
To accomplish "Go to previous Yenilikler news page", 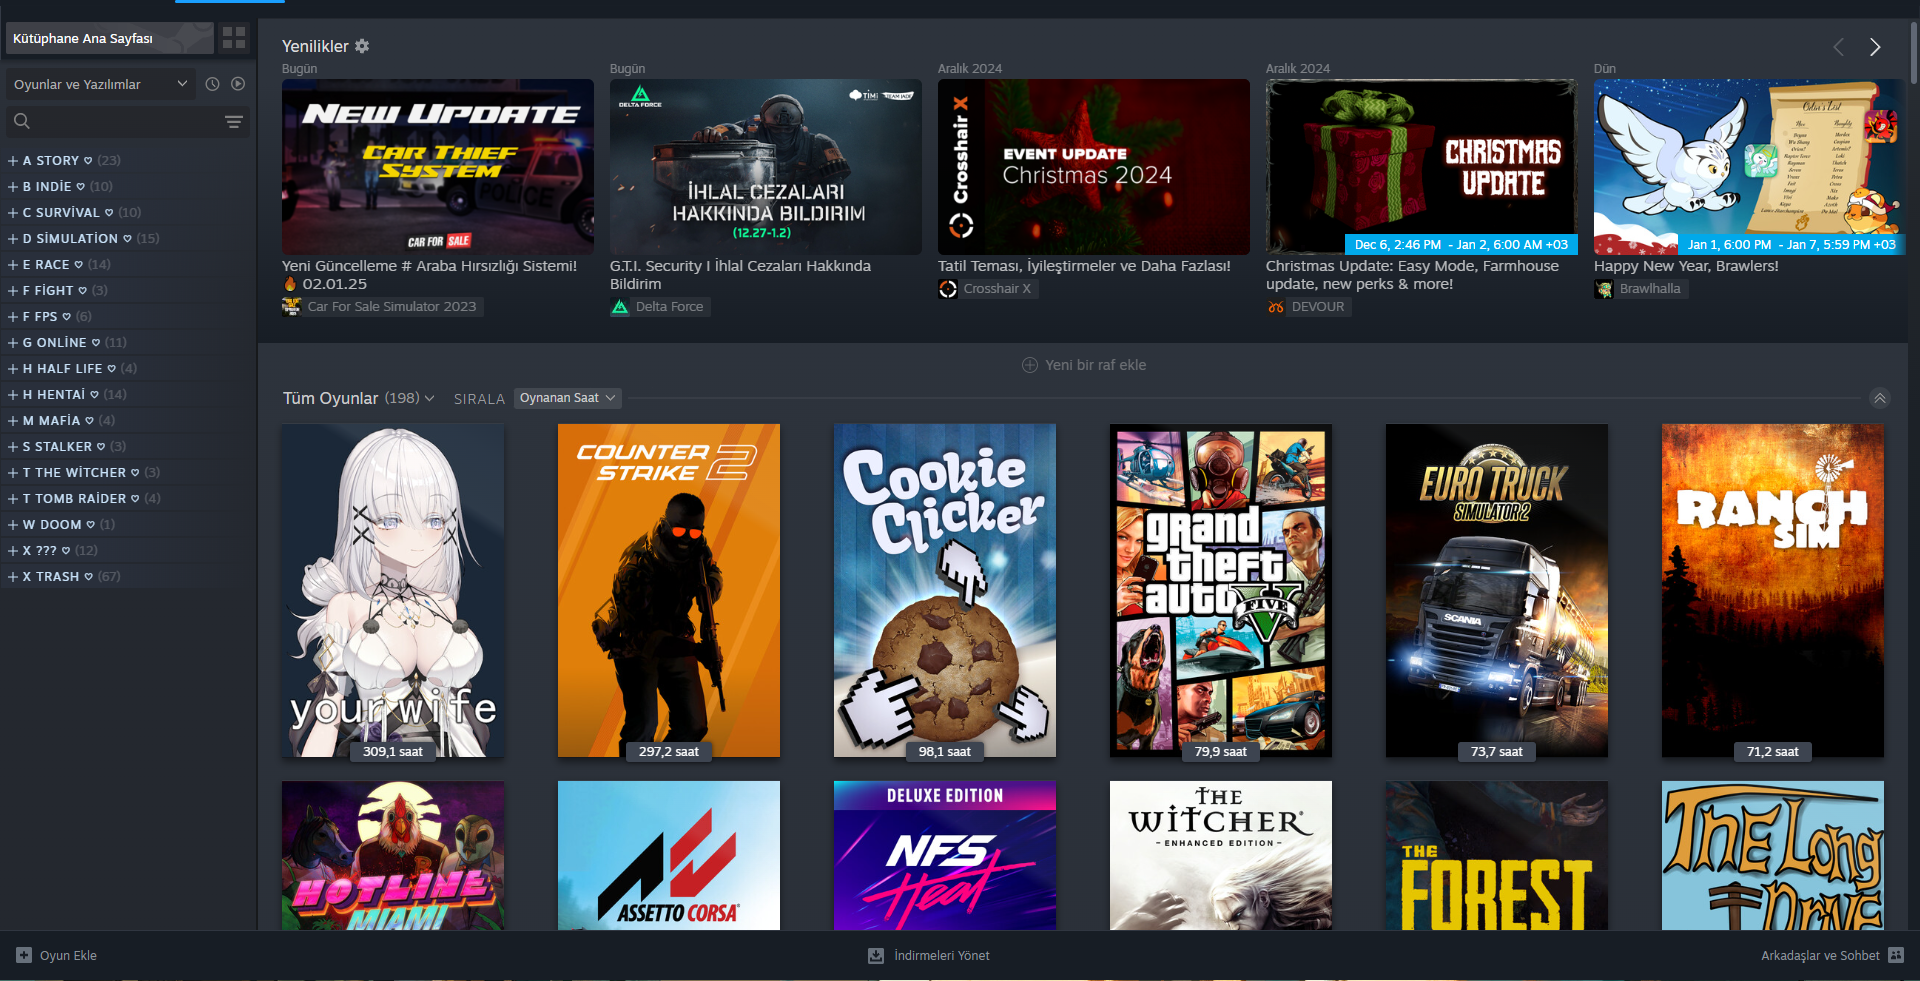I will (1838, 47).
